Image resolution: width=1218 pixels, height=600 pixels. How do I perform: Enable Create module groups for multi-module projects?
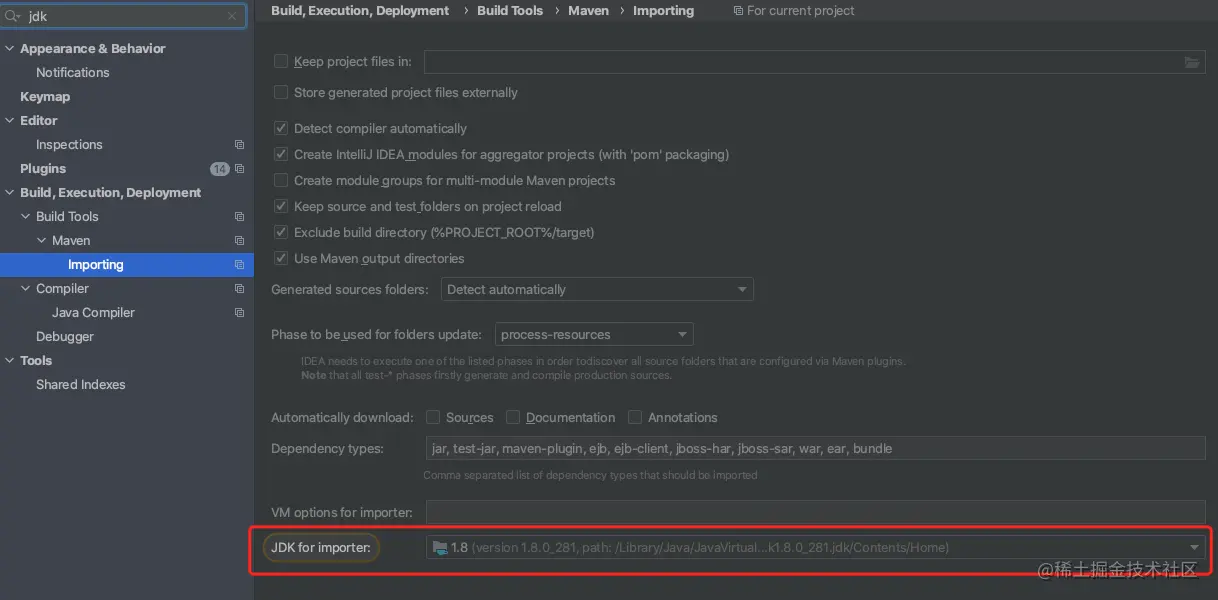[x=281, y=181]
